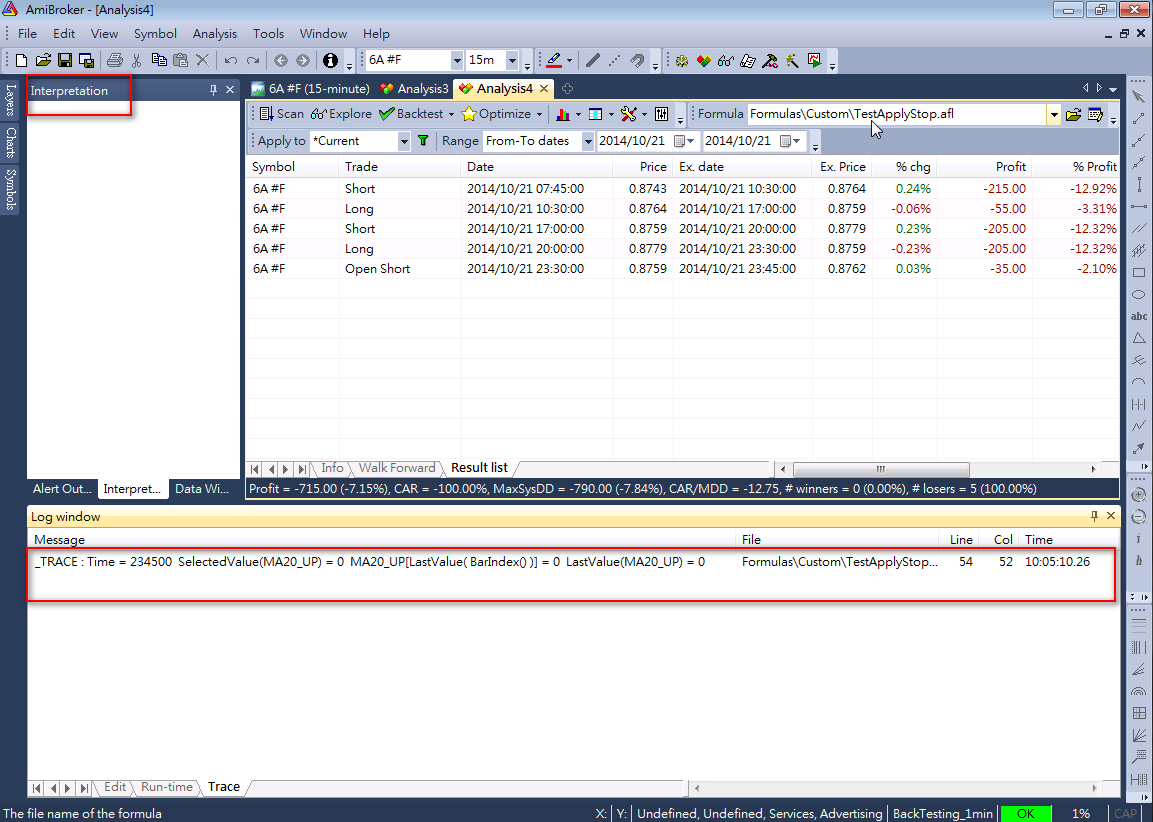This screenshot has height=822, width=1153.
Task: Open the formula editor icon
Action: pyautogui.click(x=1096, y=114)
